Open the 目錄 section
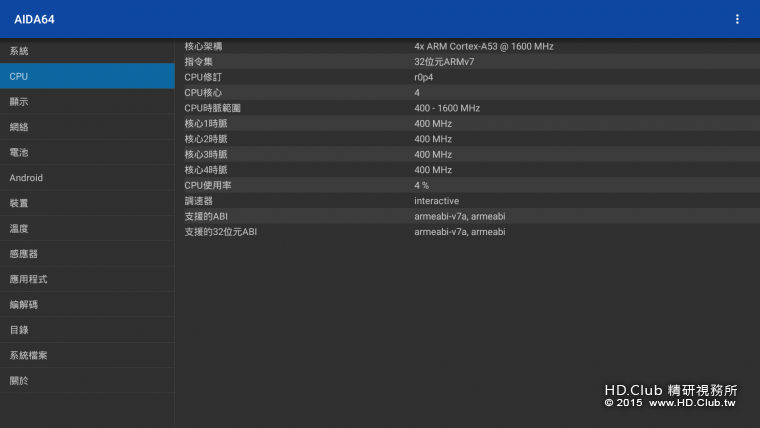The image size is (760, 428). pyautogui.click(x=87, y=330)
